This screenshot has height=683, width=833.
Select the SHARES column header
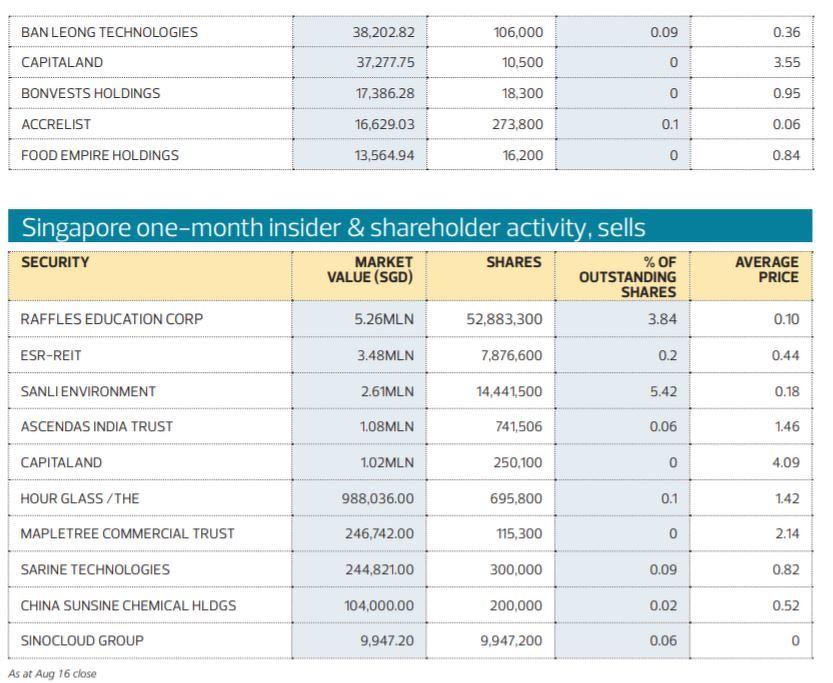(520, 262)
